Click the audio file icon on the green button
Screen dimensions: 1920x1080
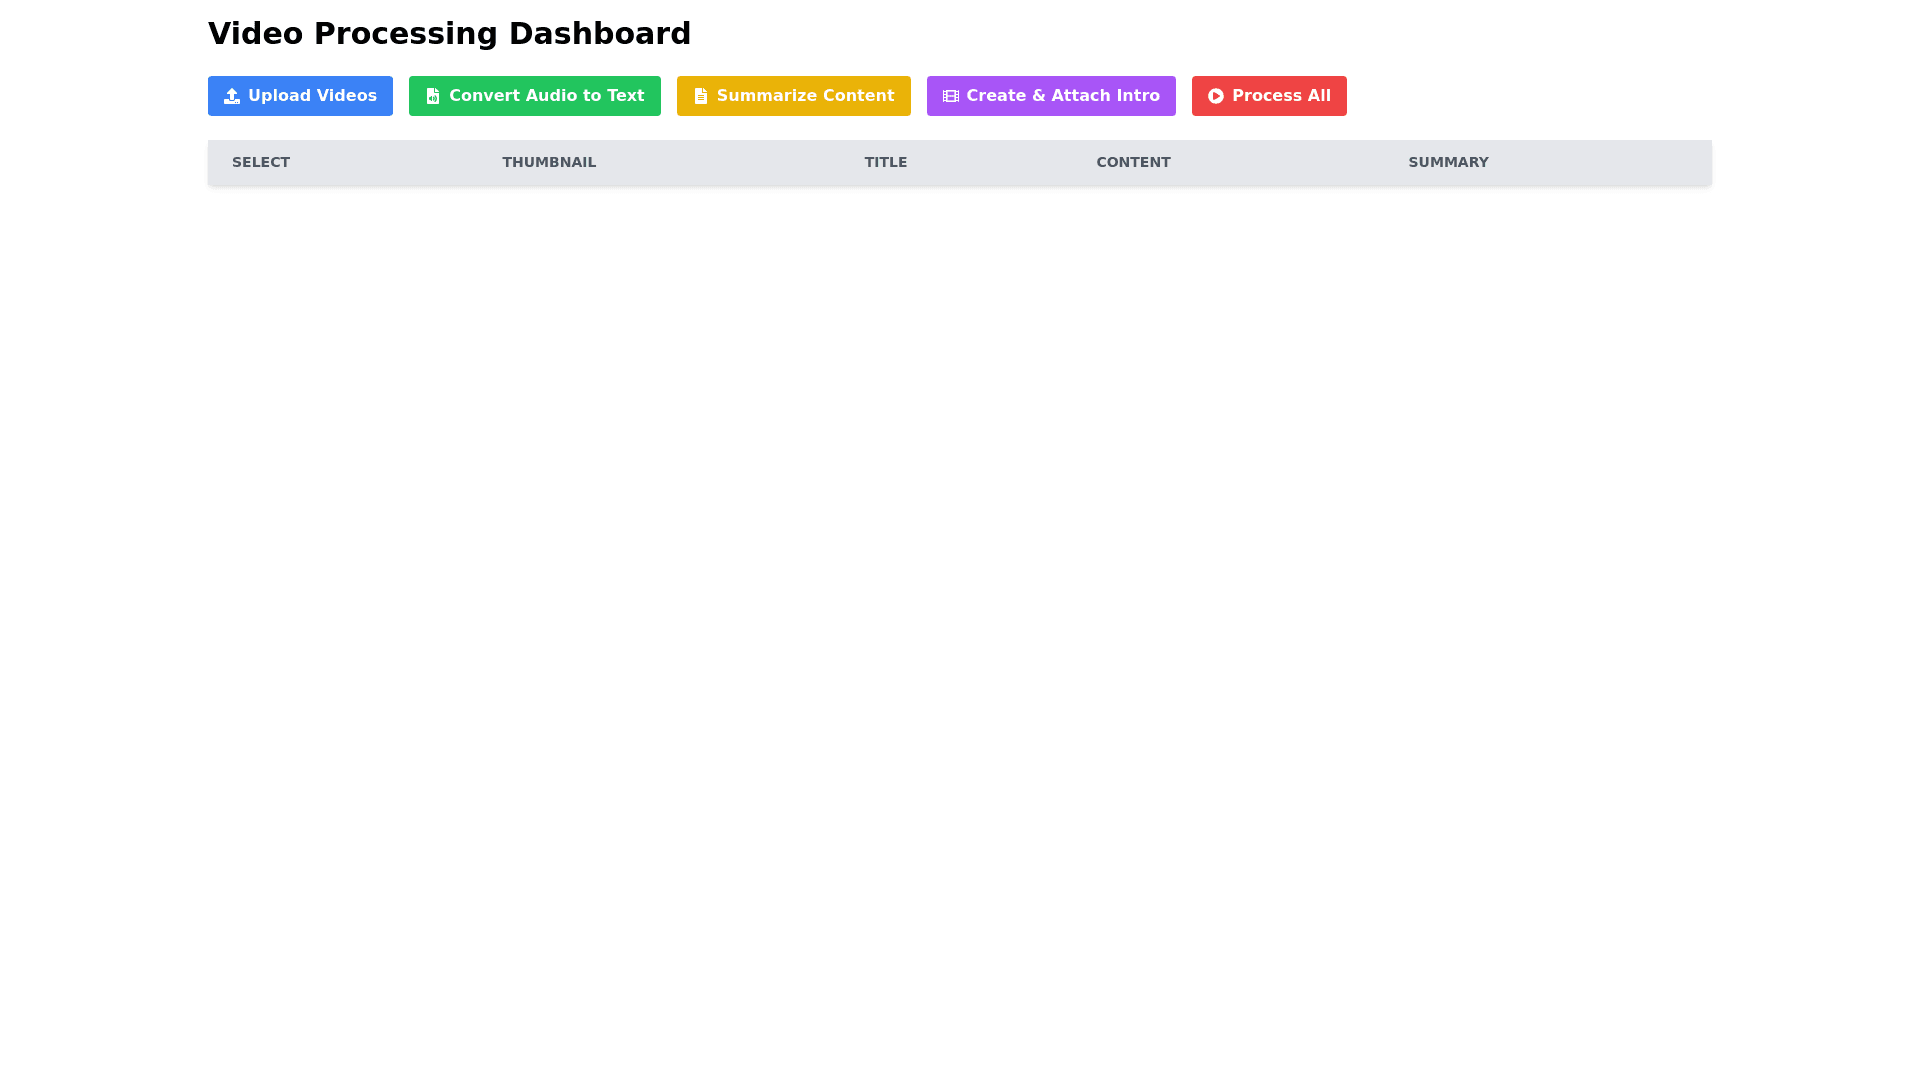(x=433, y=96)
